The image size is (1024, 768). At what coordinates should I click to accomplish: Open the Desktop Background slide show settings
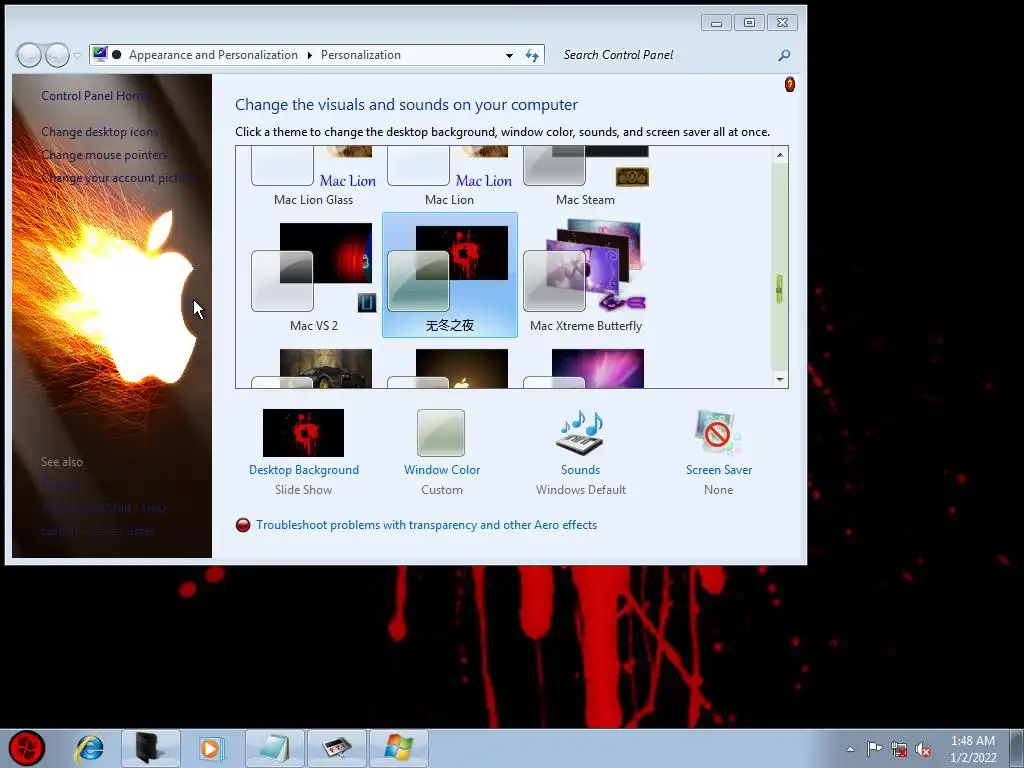[x=303, y=433]
